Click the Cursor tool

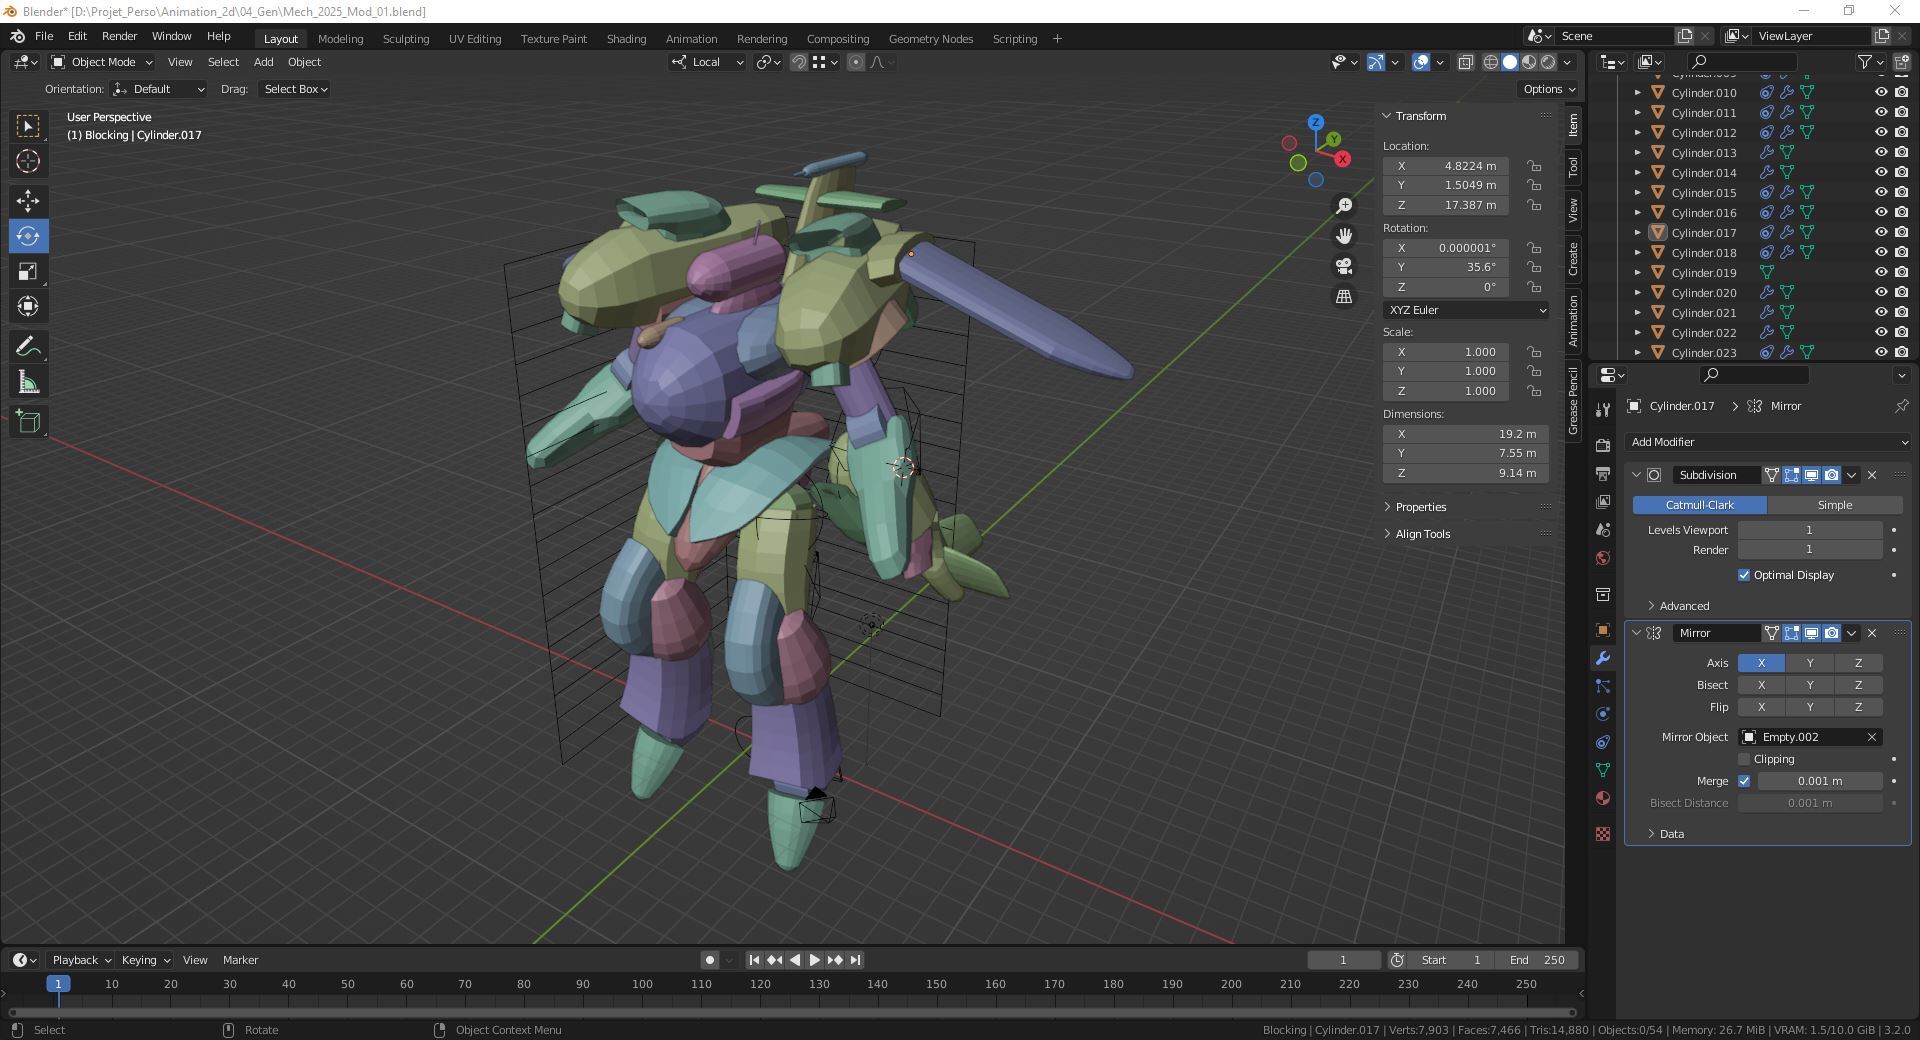28,162
